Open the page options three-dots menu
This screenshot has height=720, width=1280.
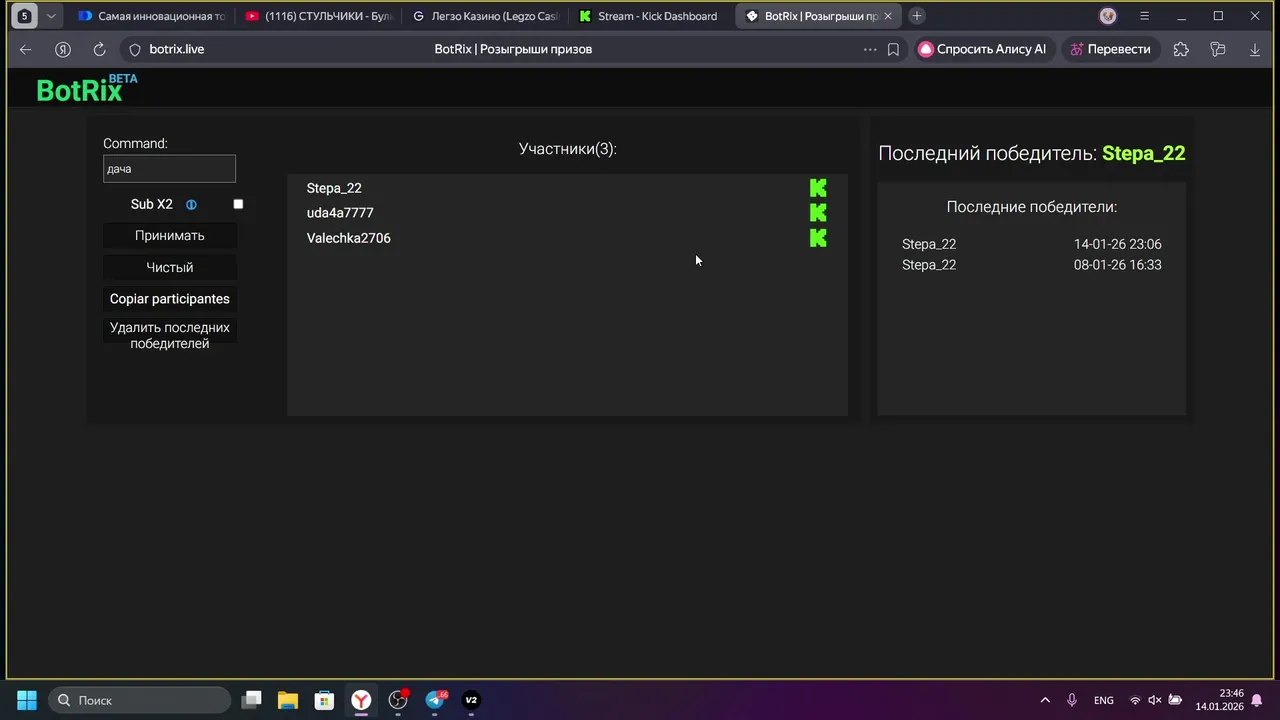tap(869, 49)
